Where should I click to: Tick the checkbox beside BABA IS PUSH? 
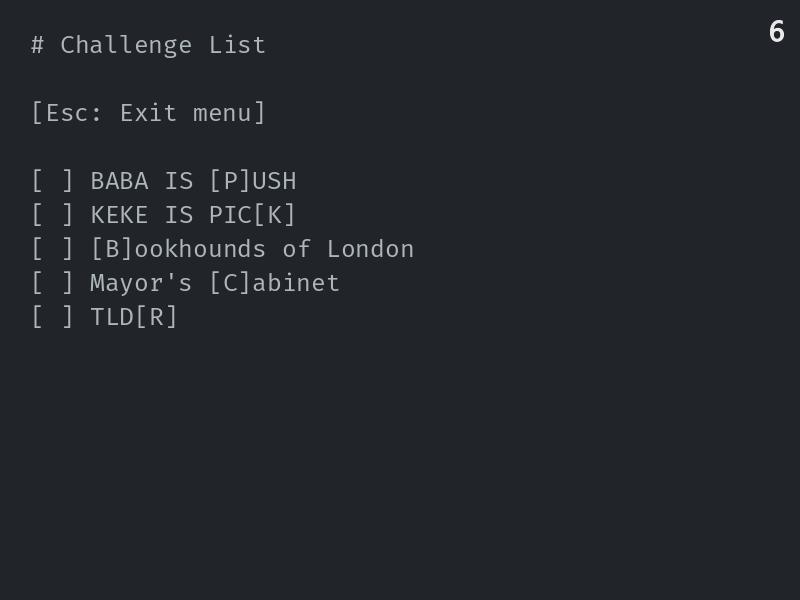pyautogui.click(x=53, y=181)
